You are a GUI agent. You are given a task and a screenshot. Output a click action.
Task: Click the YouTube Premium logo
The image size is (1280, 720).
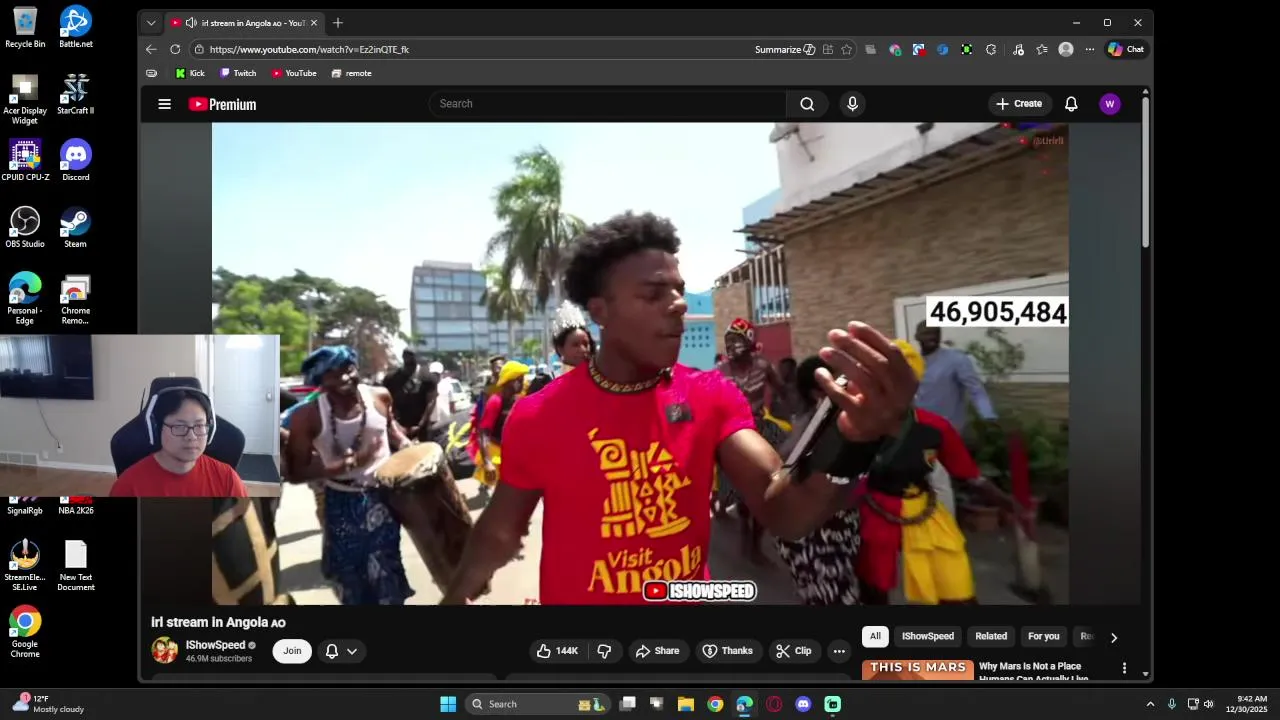[222, 104]
